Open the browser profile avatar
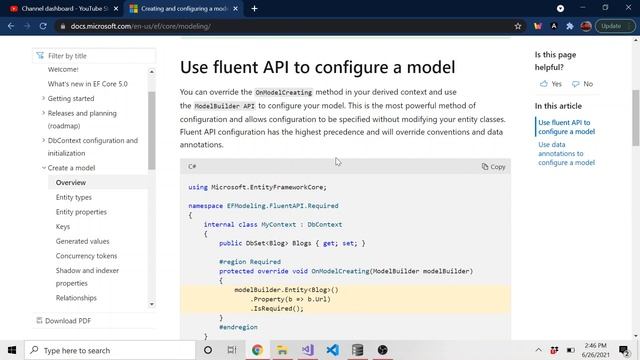This screenshot has height=360, width=640. [586, 26]
